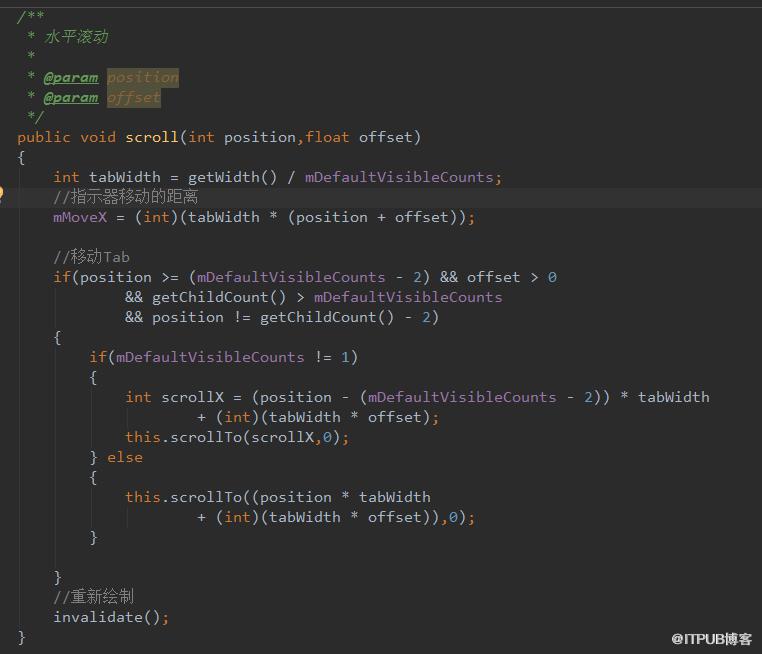Click "this.scrollTo((position * tabWidth" in else block

[278, 498]
